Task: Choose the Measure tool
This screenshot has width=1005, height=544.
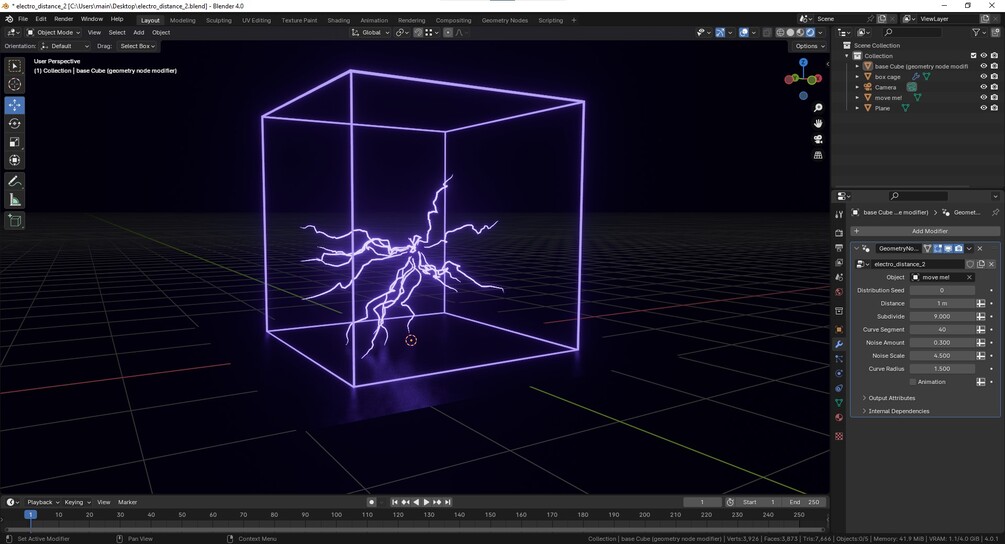Action: coord(15,200)
